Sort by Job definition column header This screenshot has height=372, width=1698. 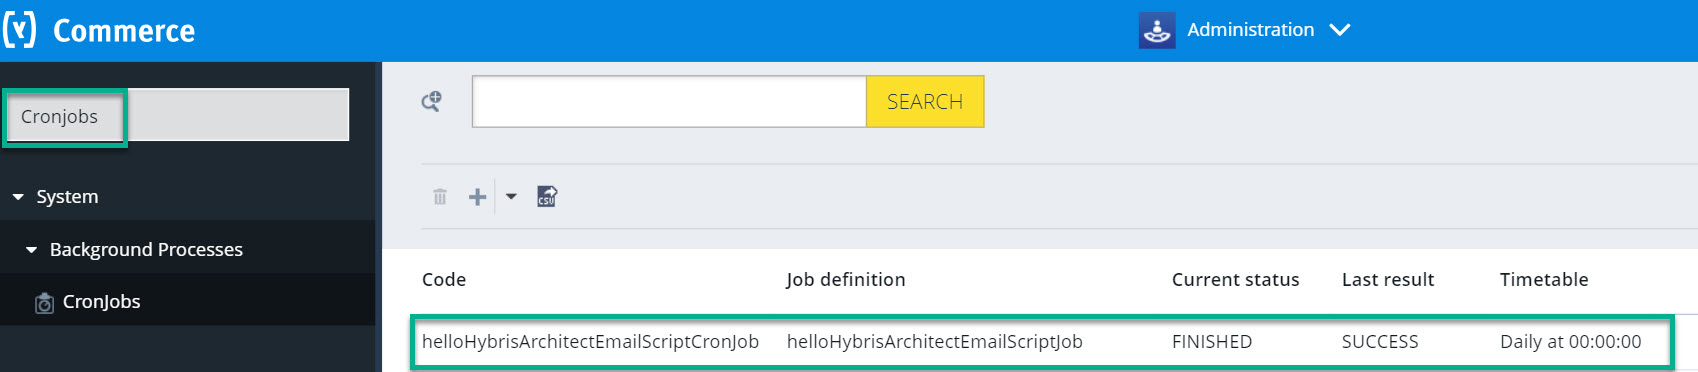tap(846, 280)
